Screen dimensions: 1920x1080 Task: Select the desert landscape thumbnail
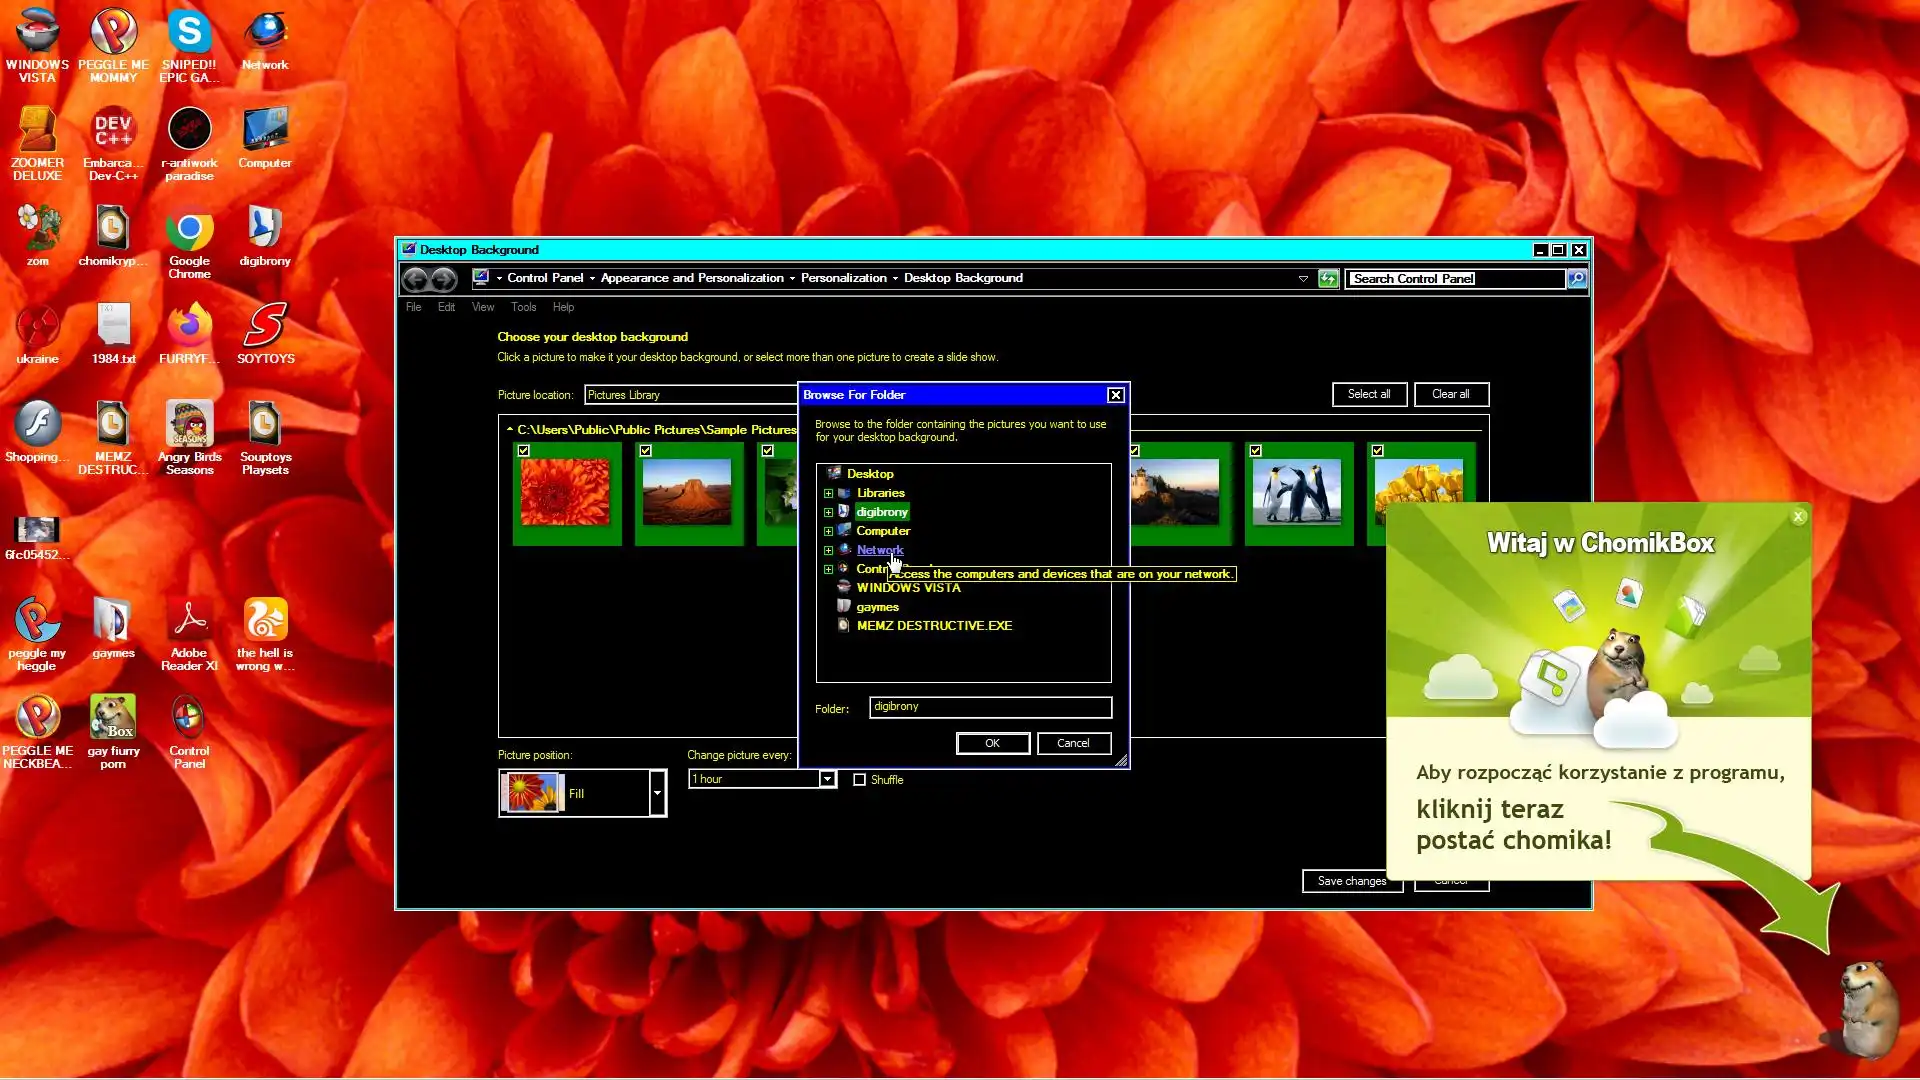(x=687, y=492)
